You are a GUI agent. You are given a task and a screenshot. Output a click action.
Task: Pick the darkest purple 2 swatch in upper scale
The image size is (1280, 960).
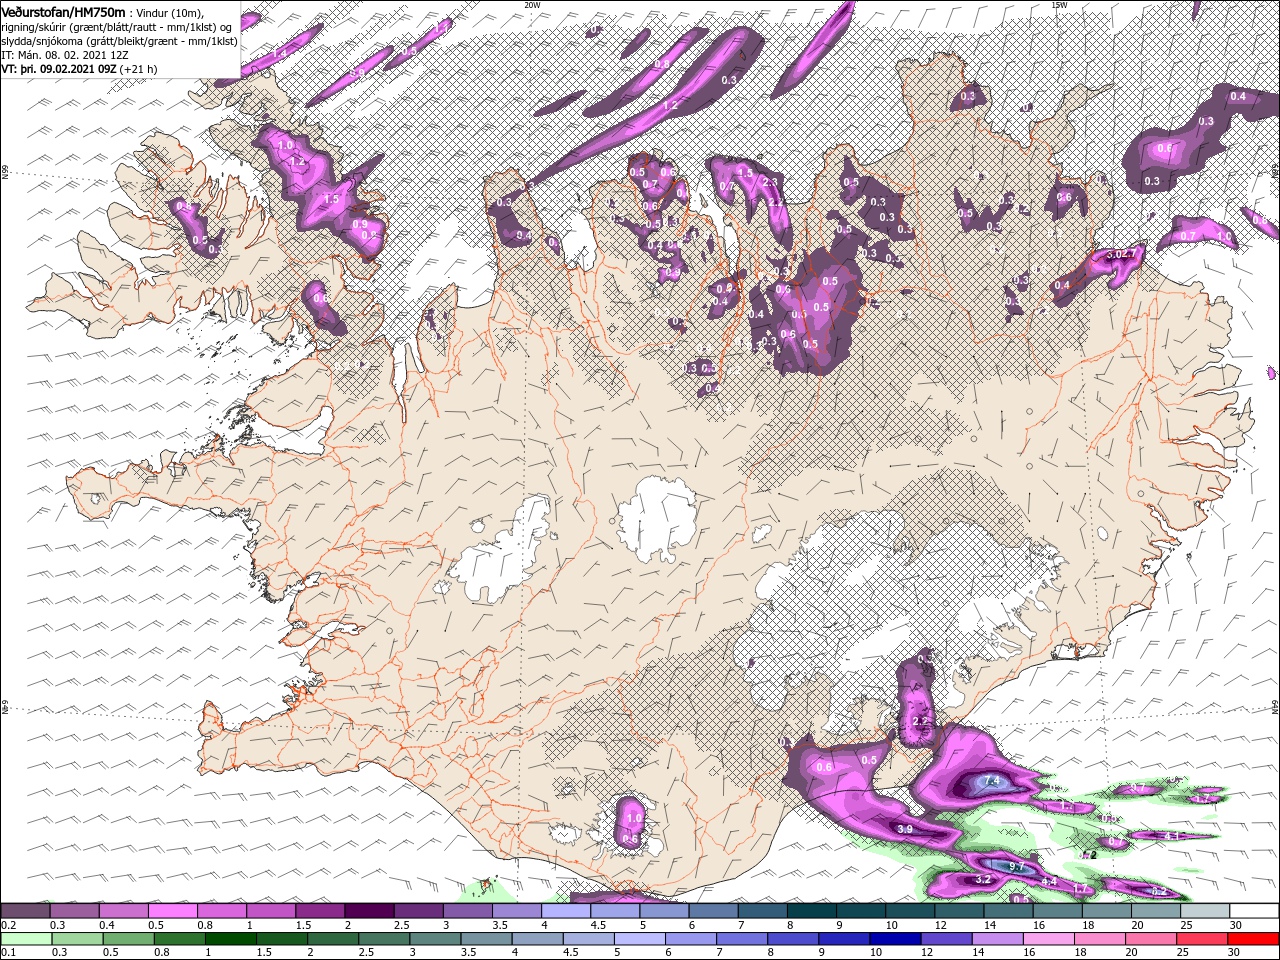click(369, 911)
